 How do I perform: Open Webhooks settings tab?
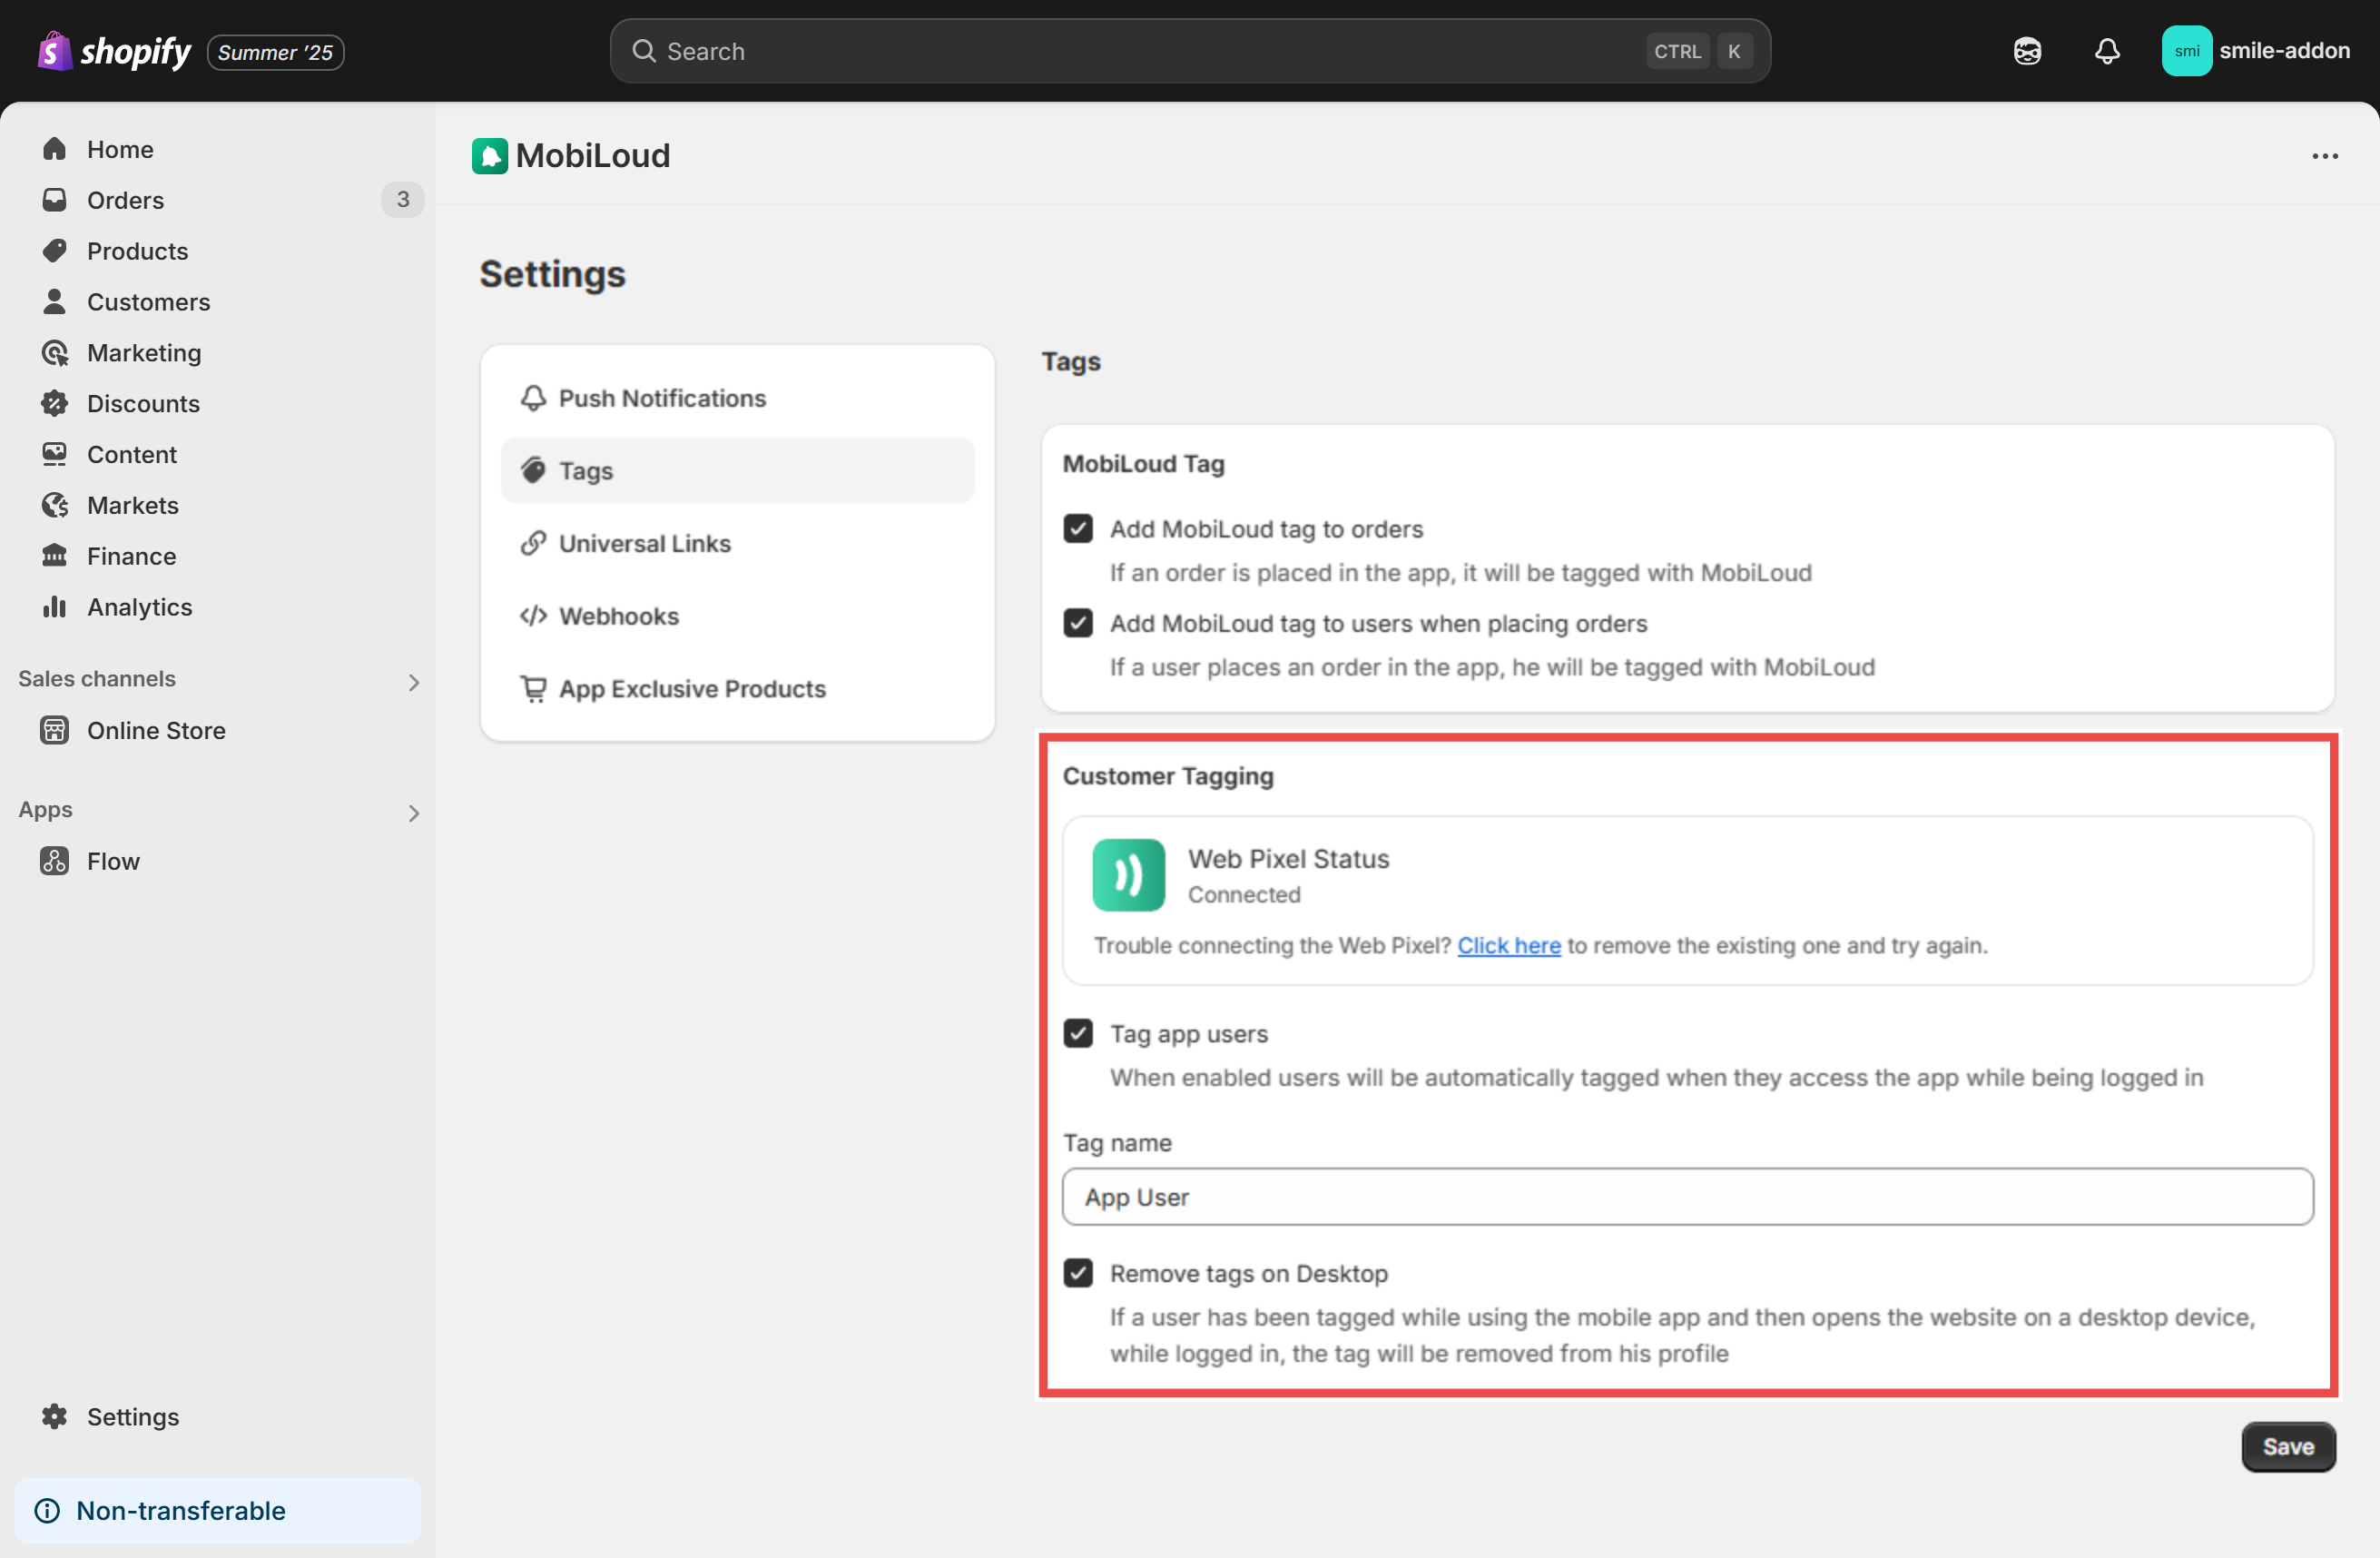tap(737, 616)
